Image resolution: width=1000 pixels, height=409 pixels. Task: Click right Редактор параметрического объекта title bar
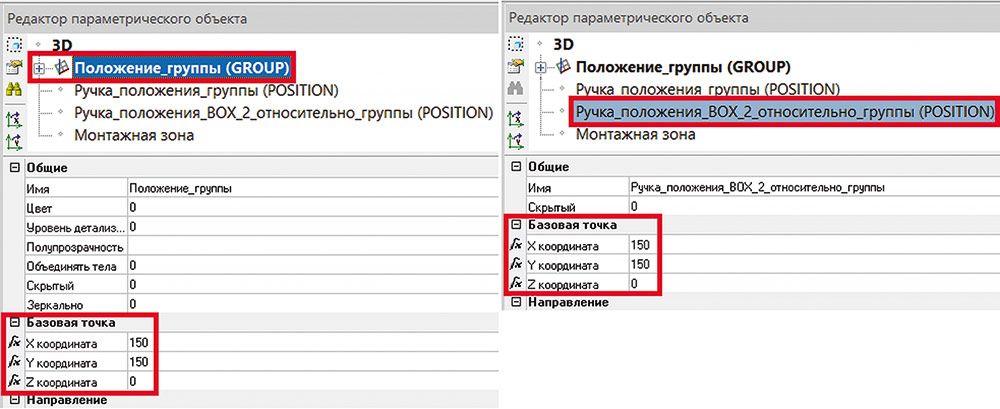click(x=751, y=18)
